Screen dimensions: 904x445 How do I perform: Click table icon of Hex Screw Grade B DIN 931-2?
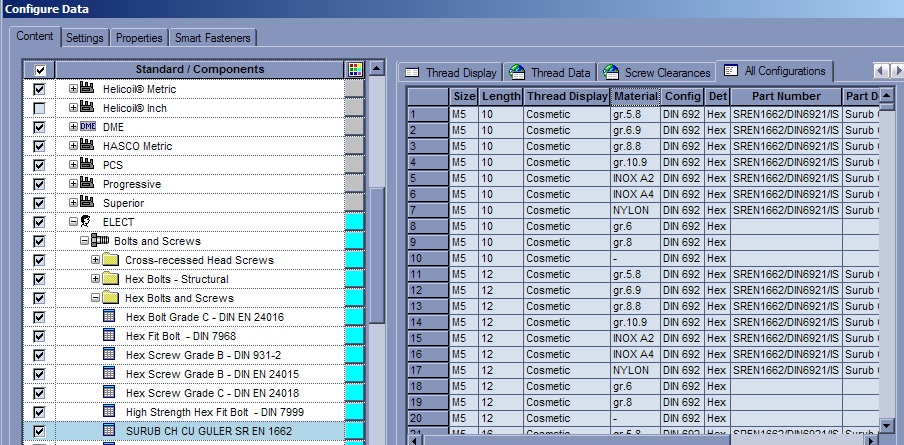click(109, 354)
